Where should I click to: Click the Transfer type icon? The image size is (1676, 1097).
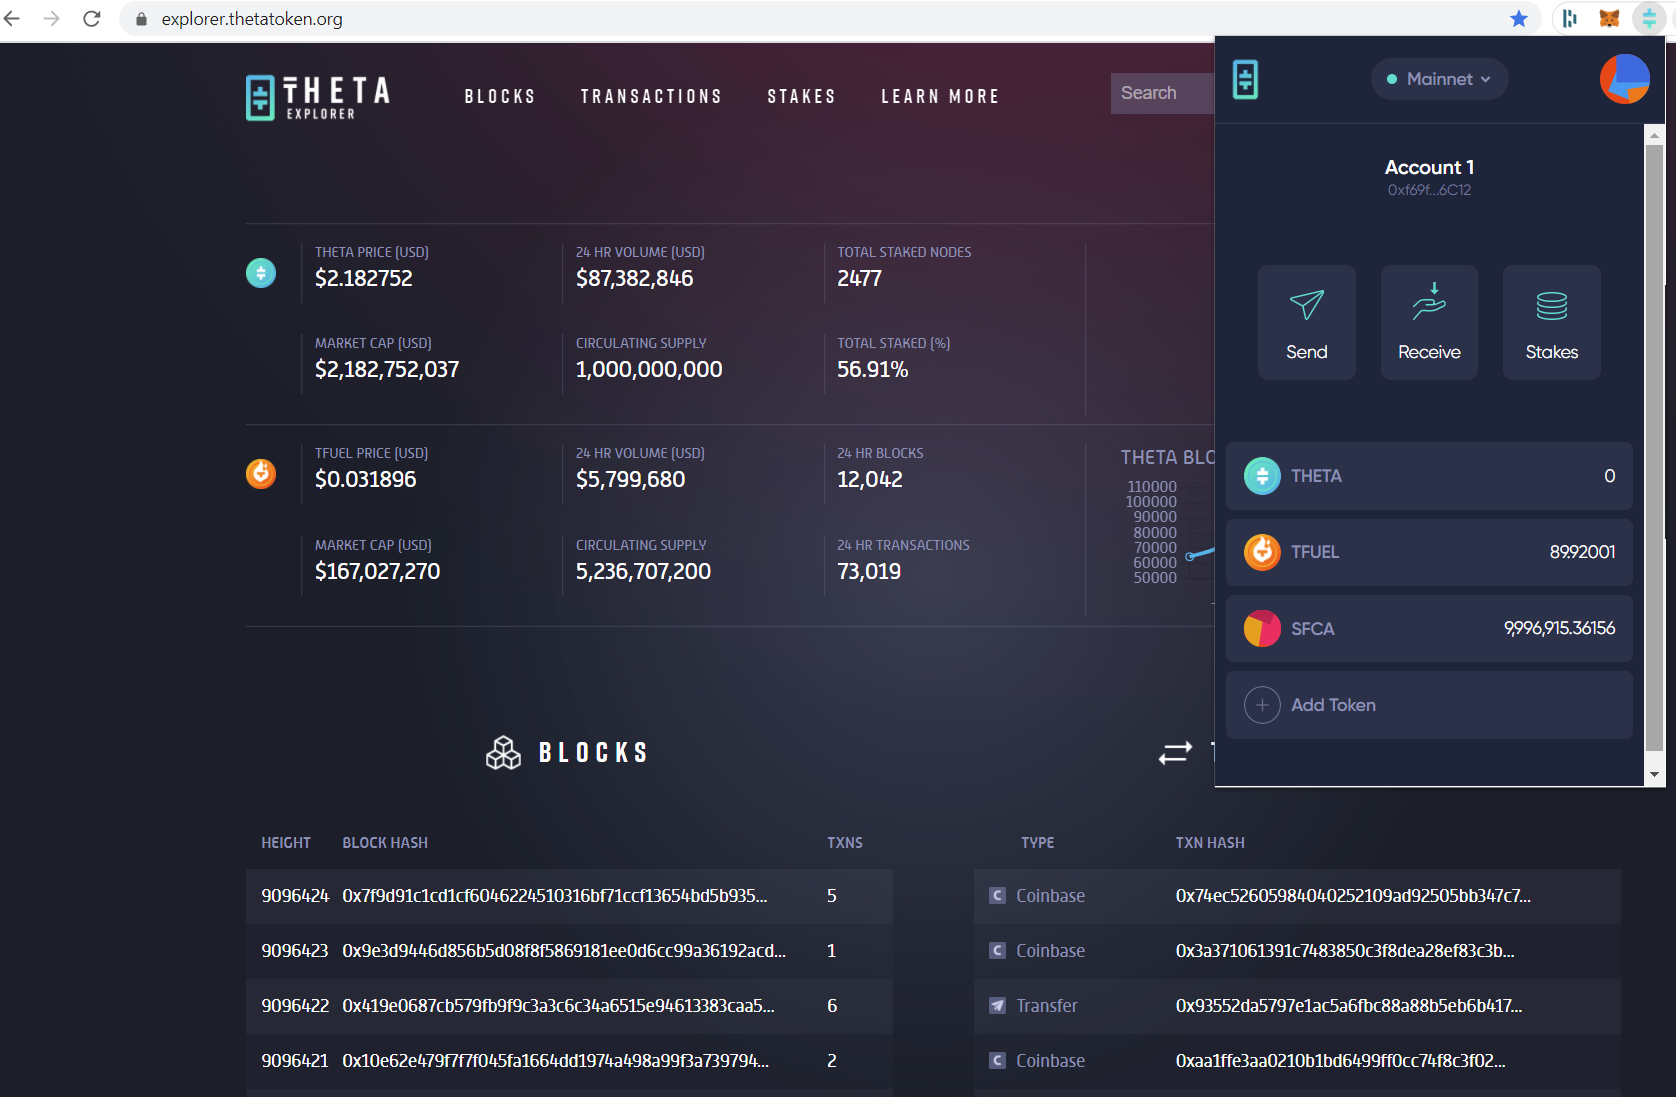997,1005
